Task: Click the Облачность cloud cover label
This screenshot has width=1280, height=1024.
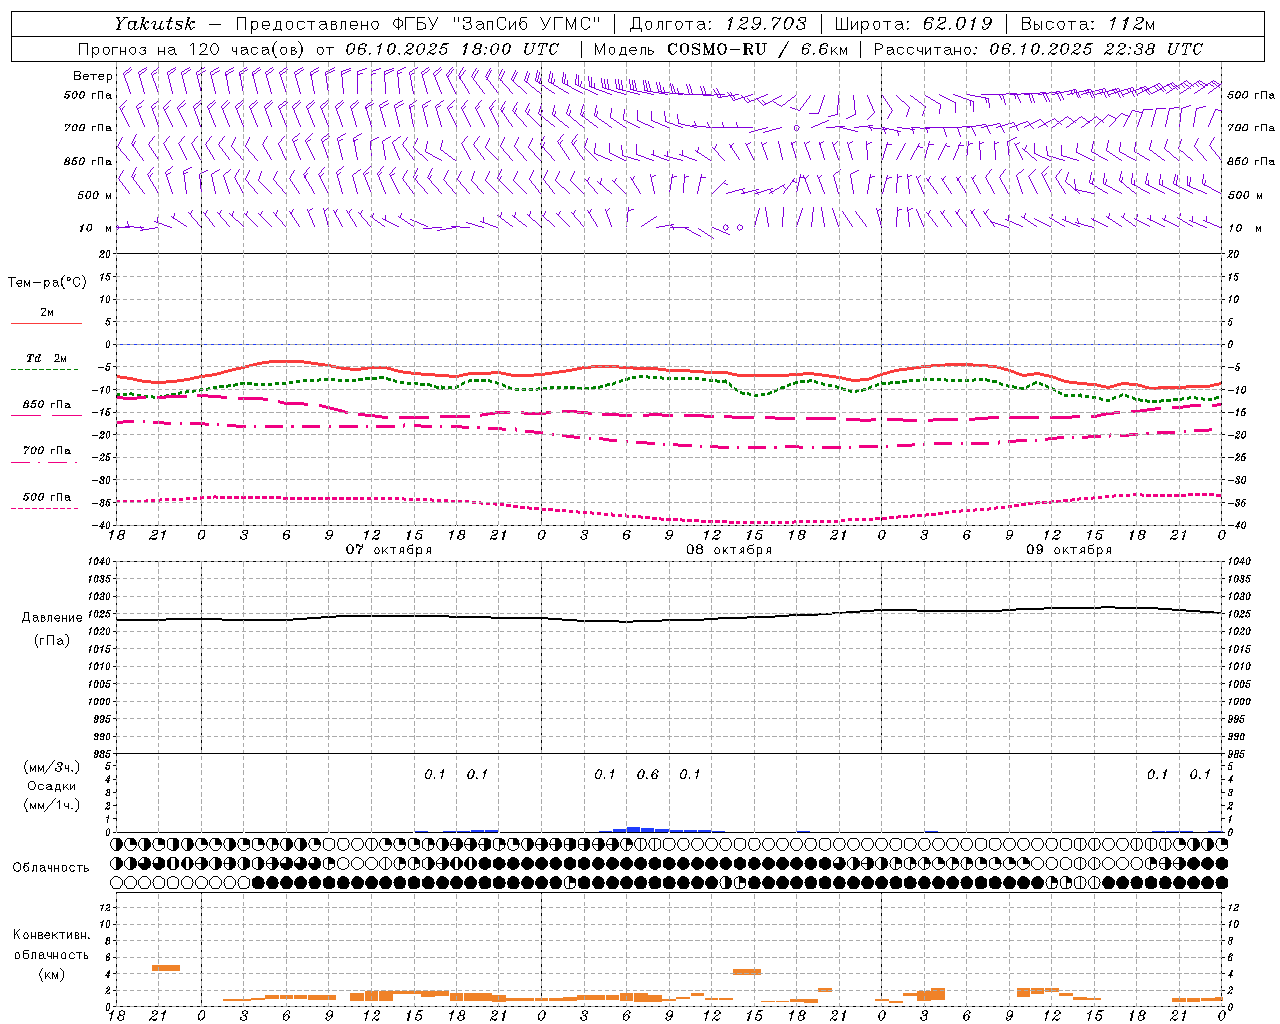Action: [x=51, y=867]
